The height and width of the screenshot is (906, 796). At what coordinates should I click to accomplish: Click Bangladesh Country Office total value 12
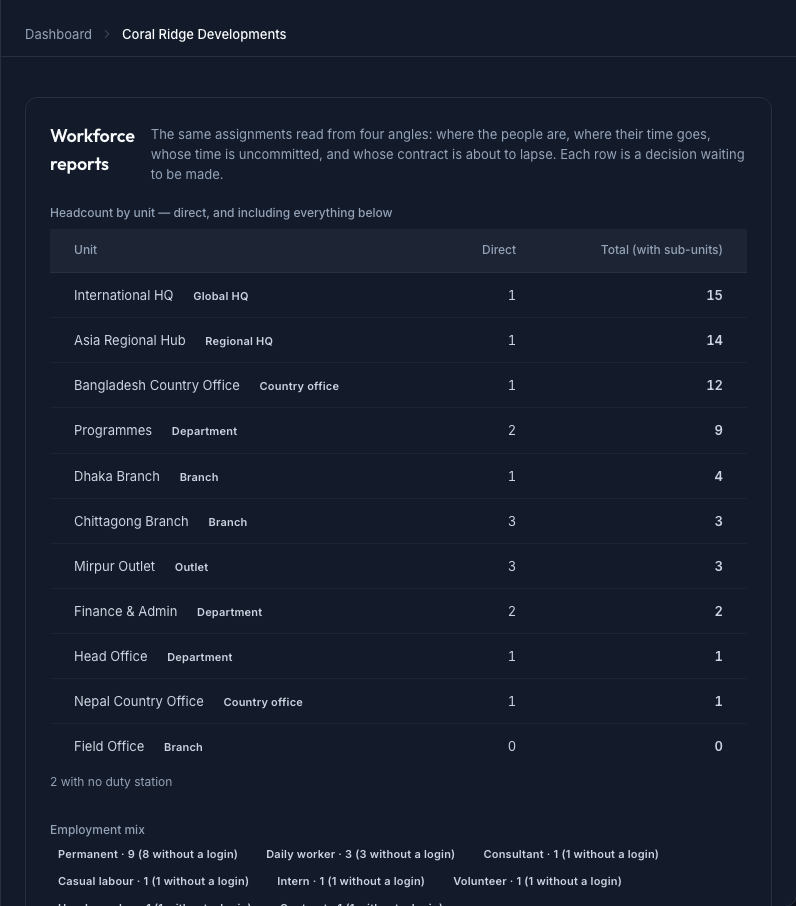[x=715, y=386]
